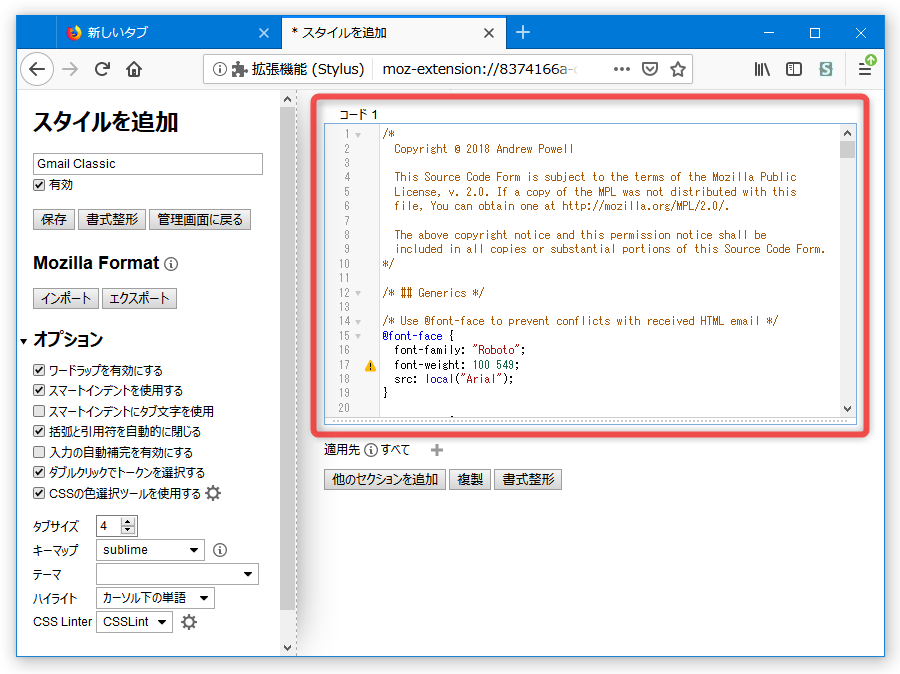Click the warning icon on line 17
Viewport: 900px width, 674px height.
[370, 366]
